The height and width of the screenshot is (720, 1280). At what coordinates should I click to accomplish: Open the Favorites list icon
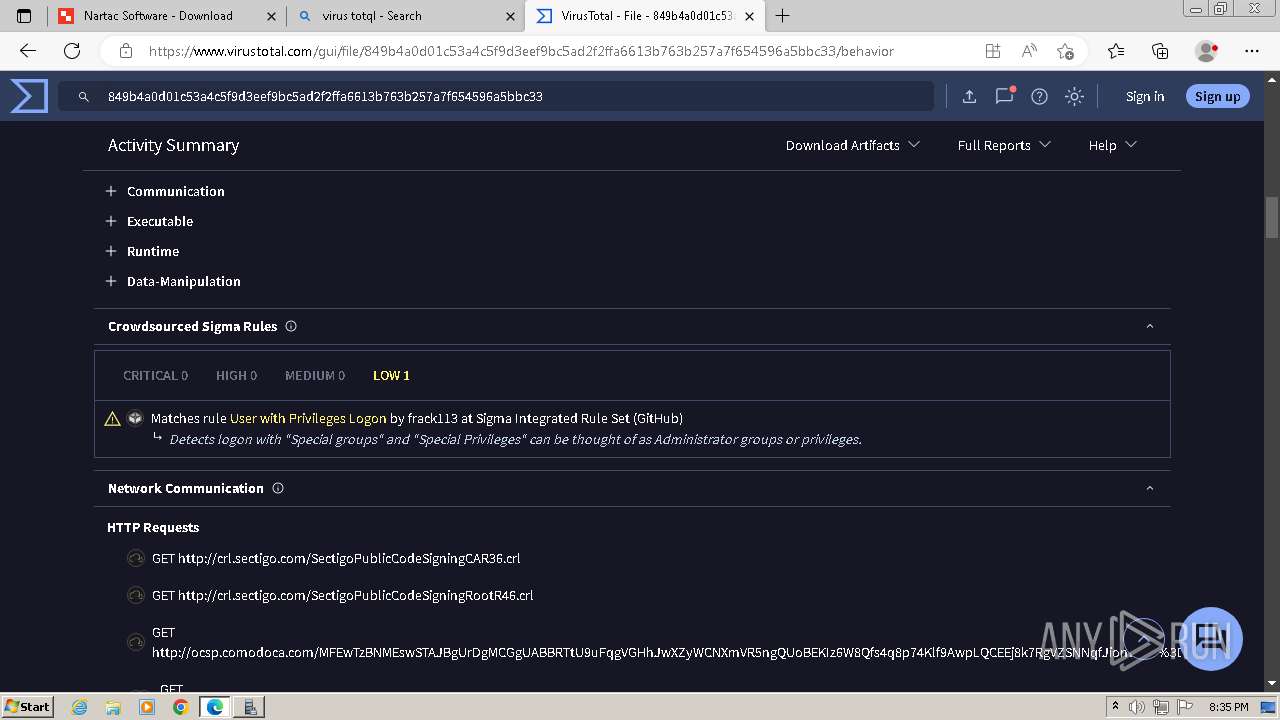1116,51
